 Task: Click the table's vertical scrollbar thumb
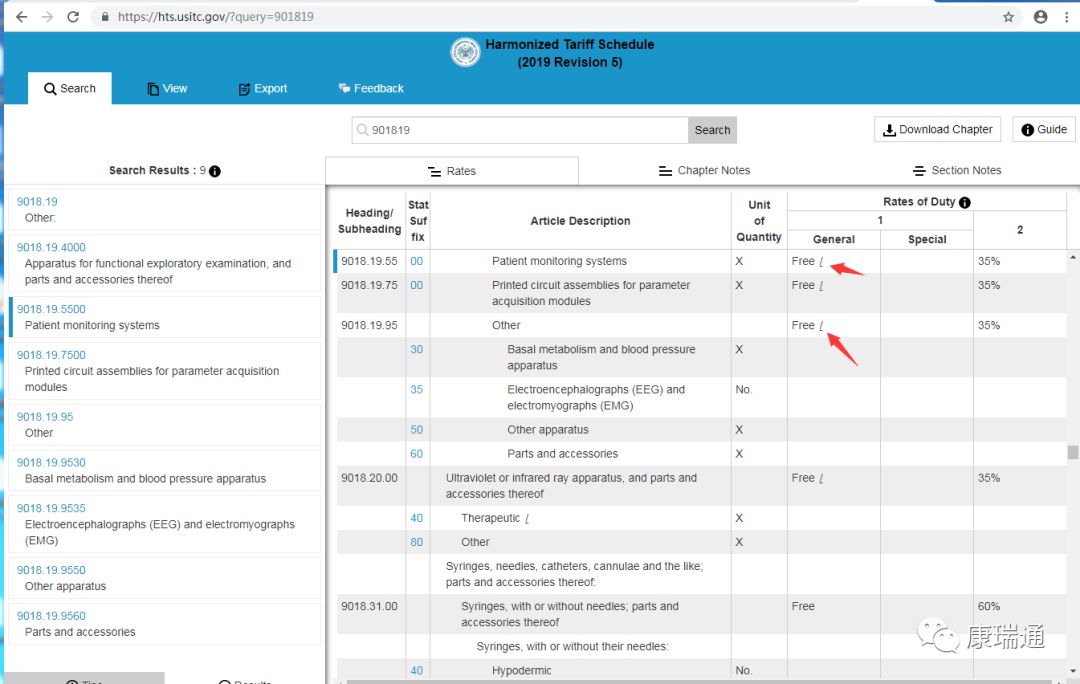click(1072, 452)
